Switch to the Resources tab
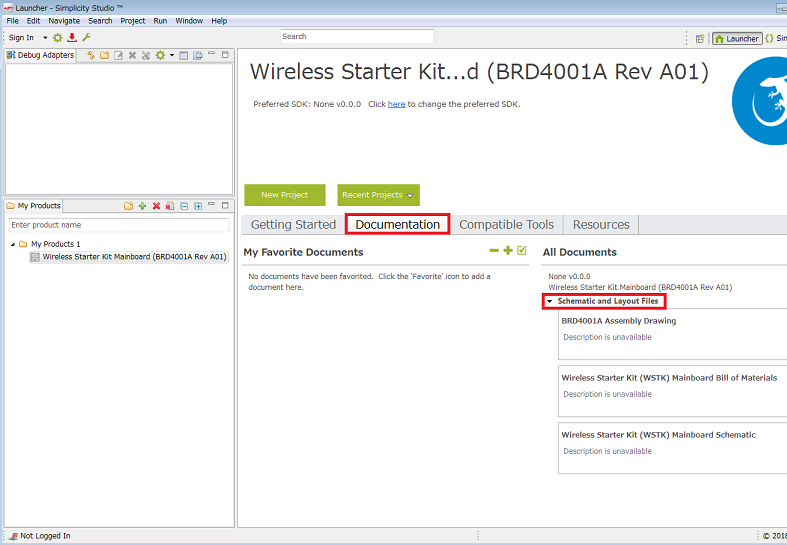The width and height of the screenshot is (787, 545). [x=601, y=224]
